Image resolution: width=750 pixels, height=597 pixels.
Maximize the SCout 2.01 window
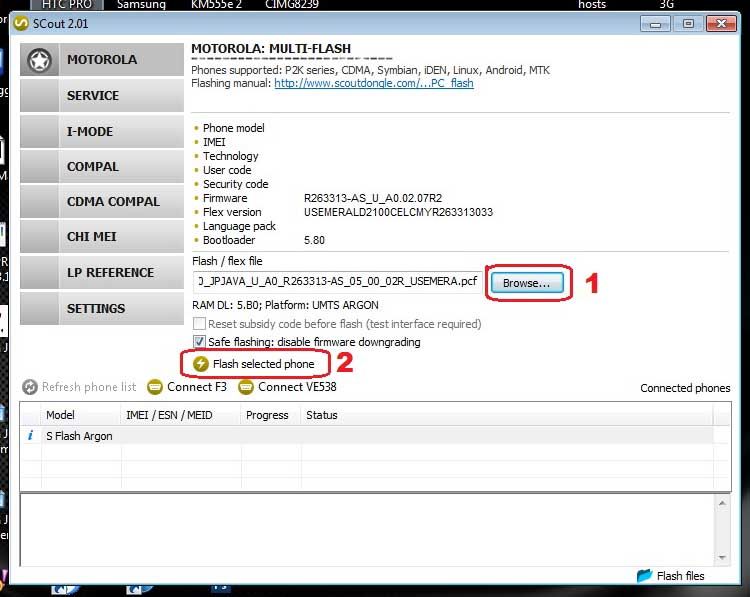(x=688, y=24)
